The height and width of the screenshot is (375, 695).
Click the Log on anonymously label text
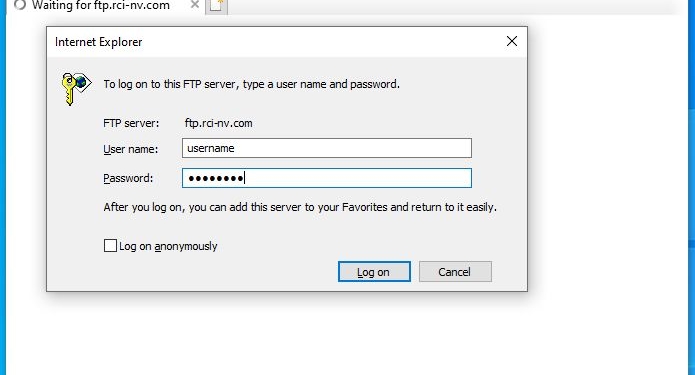pos(168,246)
